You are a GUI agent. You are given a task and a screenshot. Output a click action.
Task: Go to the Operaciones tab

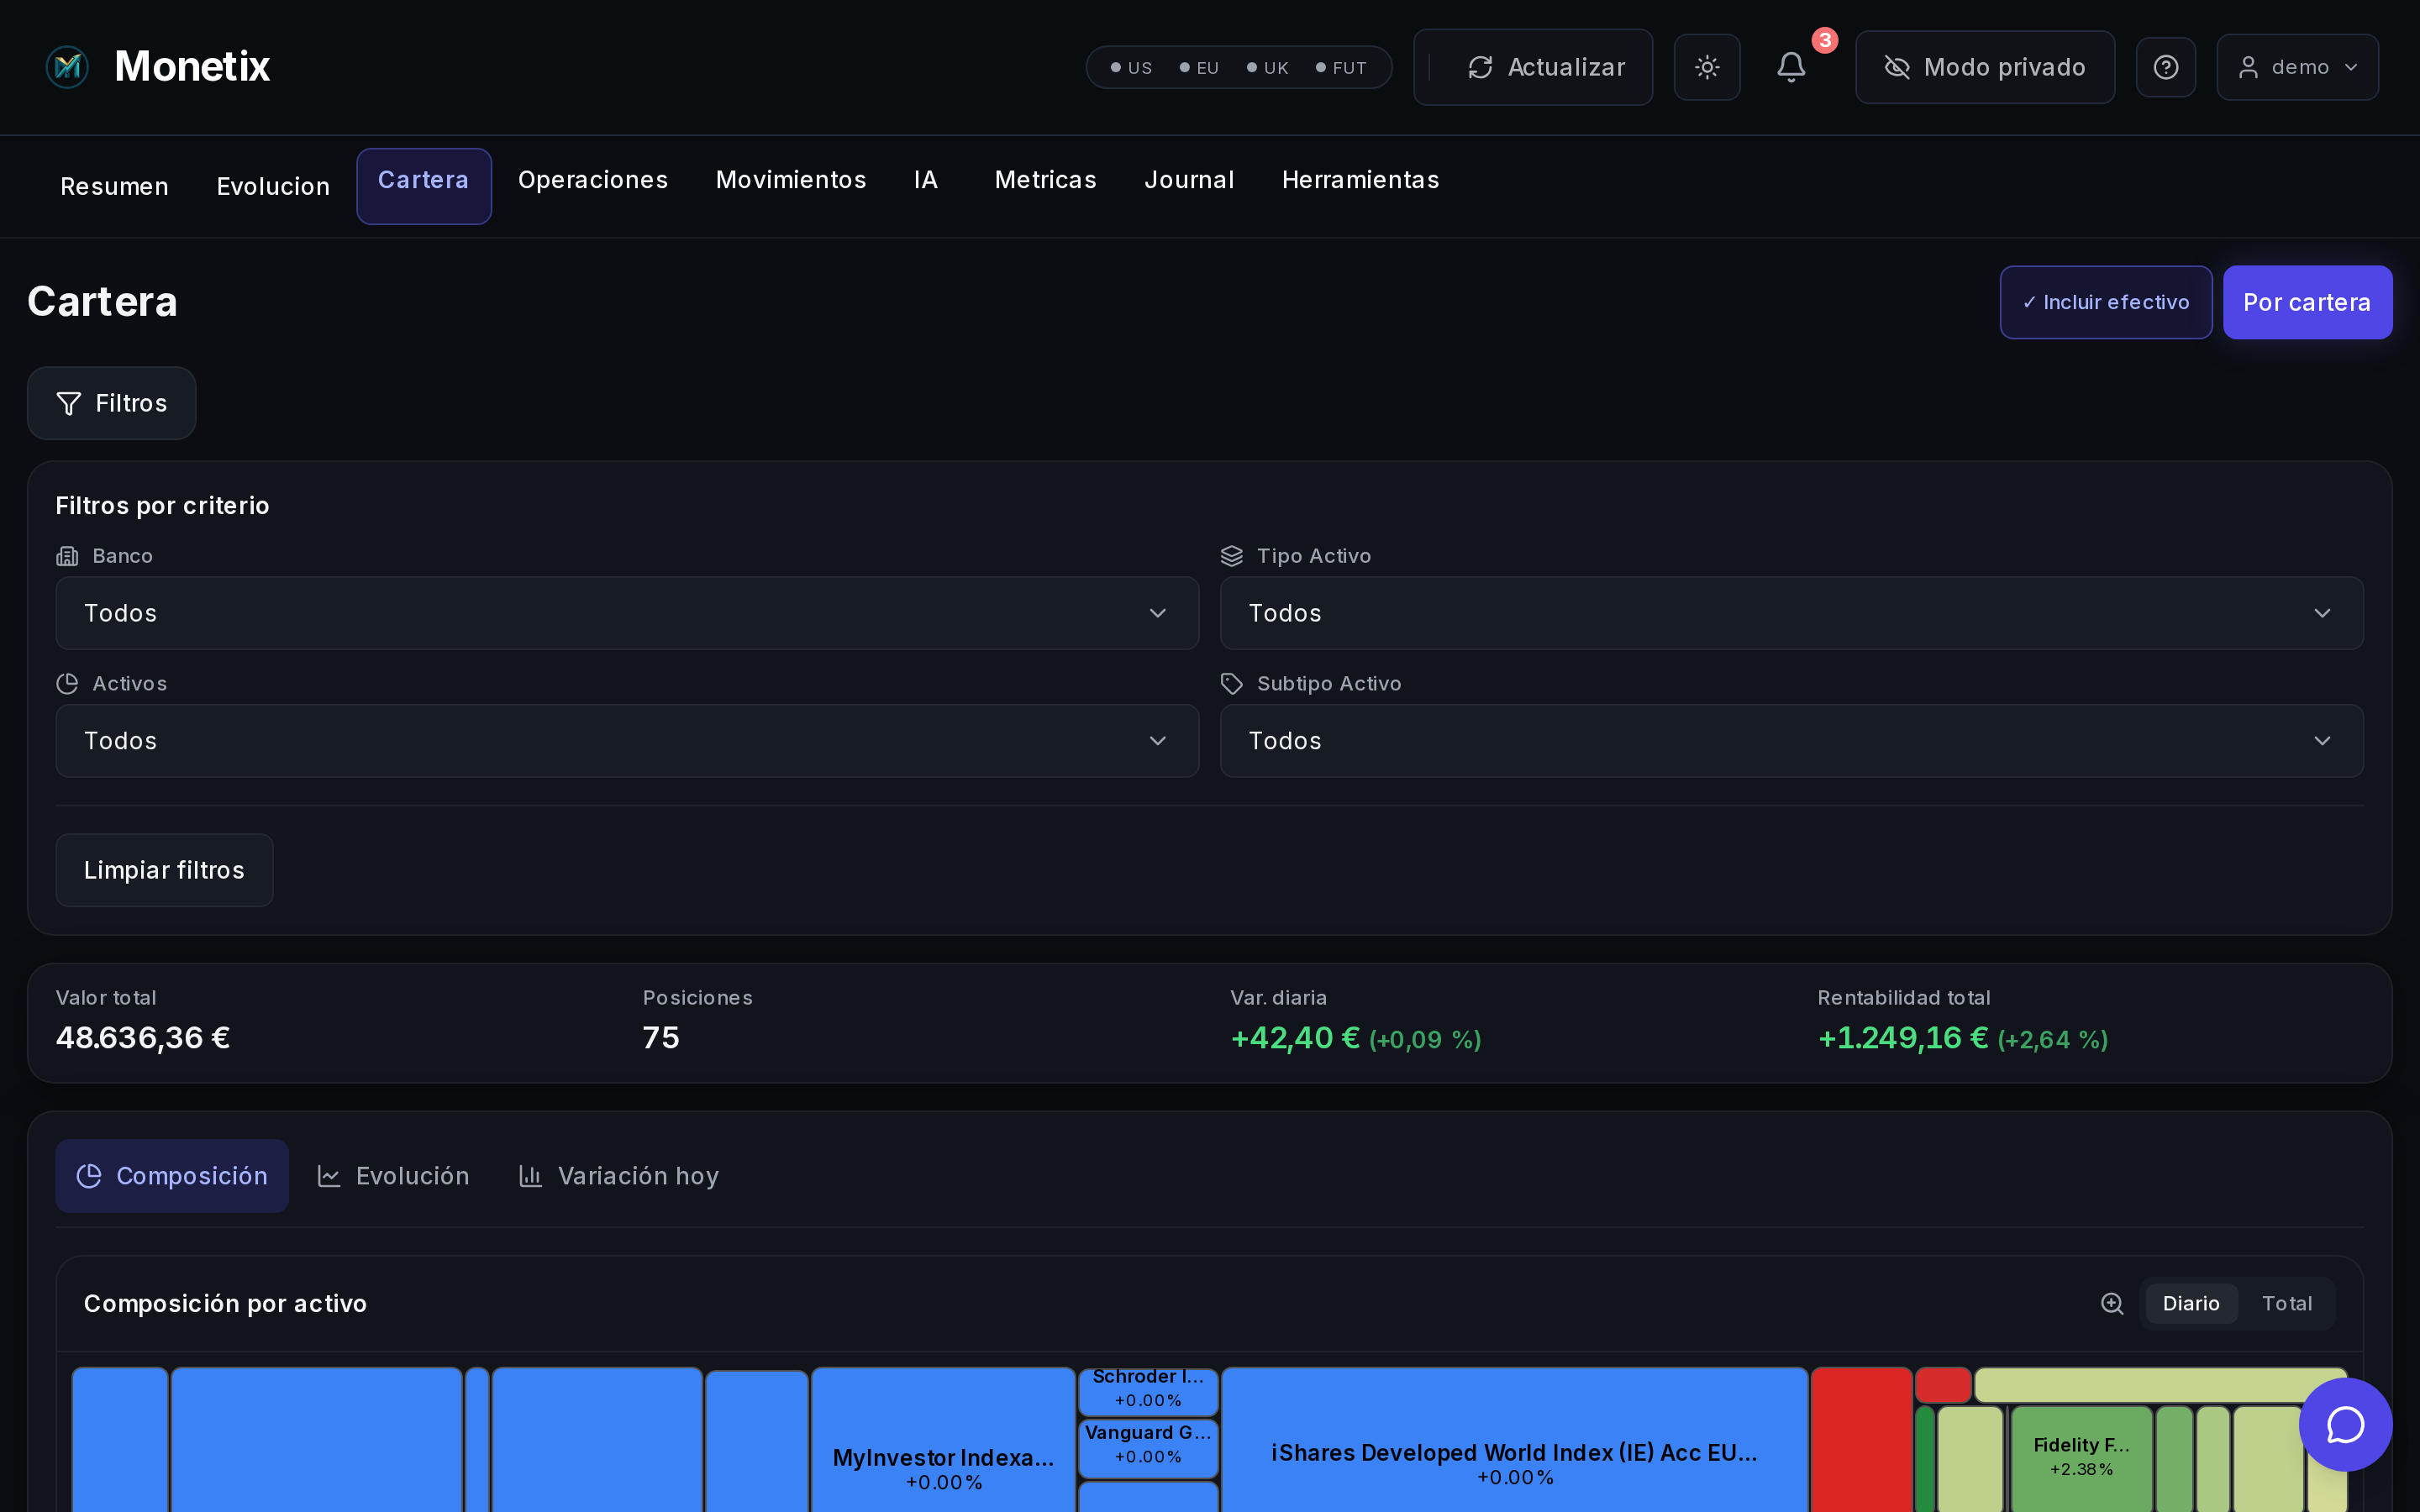click(593, 180)
